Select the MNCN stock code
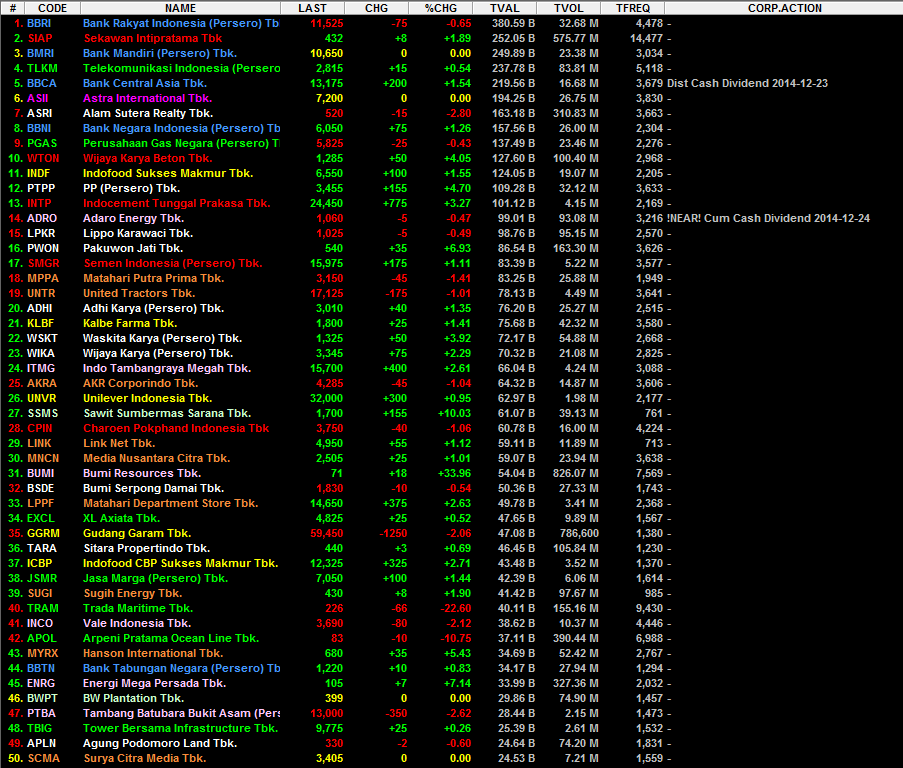The image size is (903, 768). click(x=43, y=458)
